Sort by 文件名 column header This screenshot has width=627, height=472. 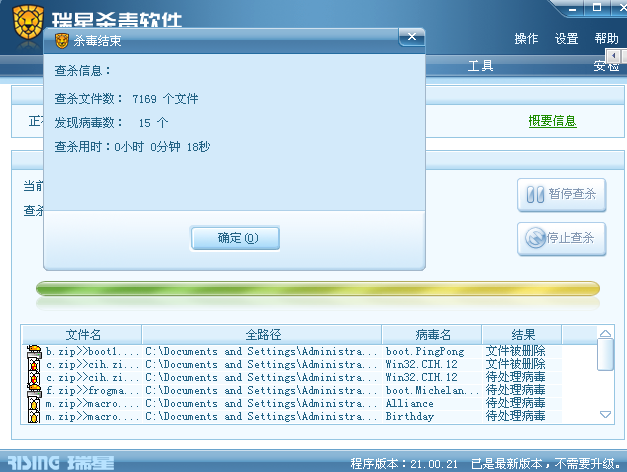[x=82, y=334]
